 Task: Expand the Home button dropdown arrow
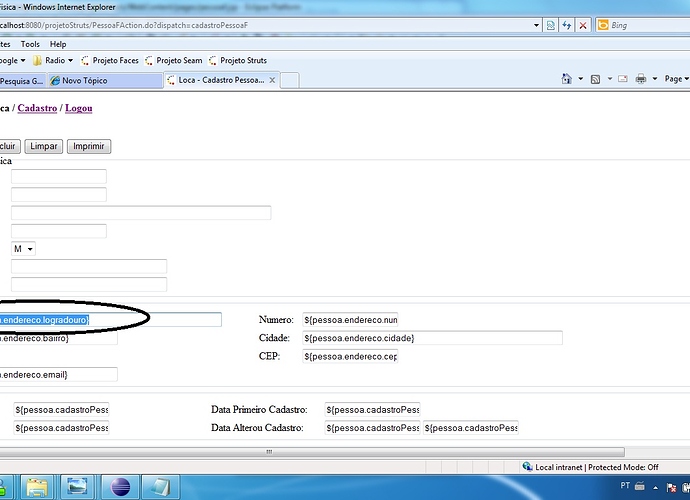coord(580,79)
